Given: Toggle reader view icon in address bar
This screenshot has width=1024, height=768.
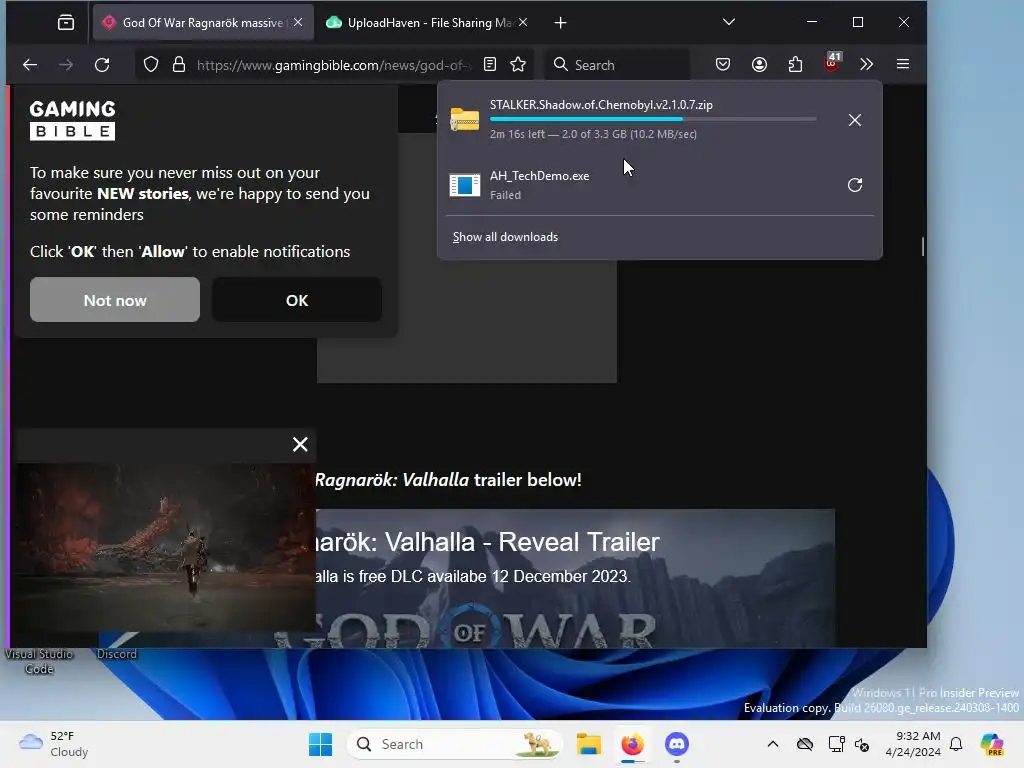Looking at the screenshot, I should (x=490, y=64).
